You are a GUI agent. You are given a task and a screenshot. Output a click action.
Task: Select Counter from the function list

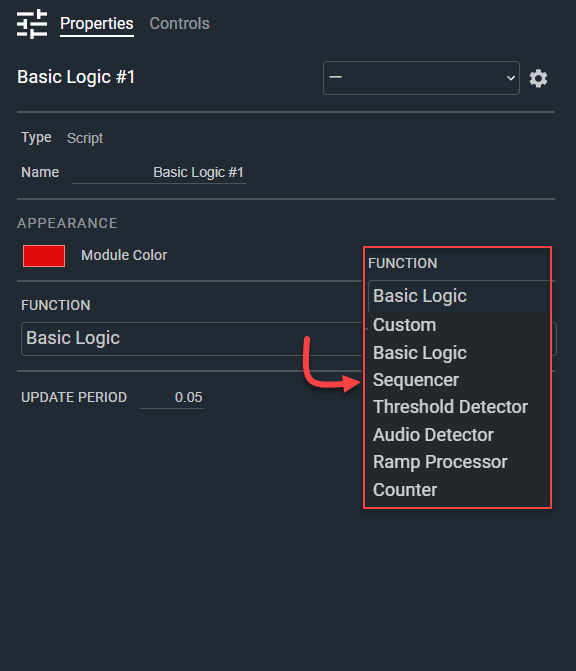pyautogui.click(x=405, y=490)
